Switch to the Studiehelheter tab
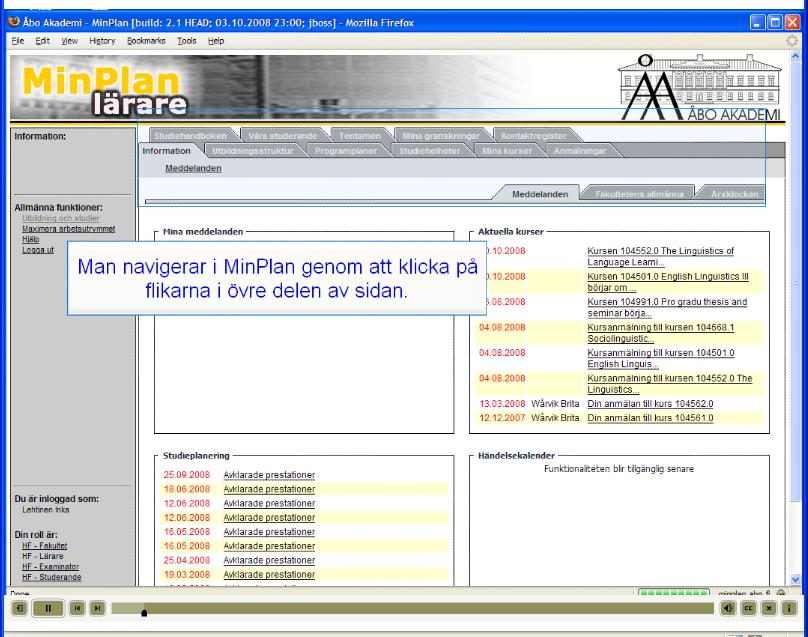The width and height of the screenshot is (808, 637). [x=429, y=150]
